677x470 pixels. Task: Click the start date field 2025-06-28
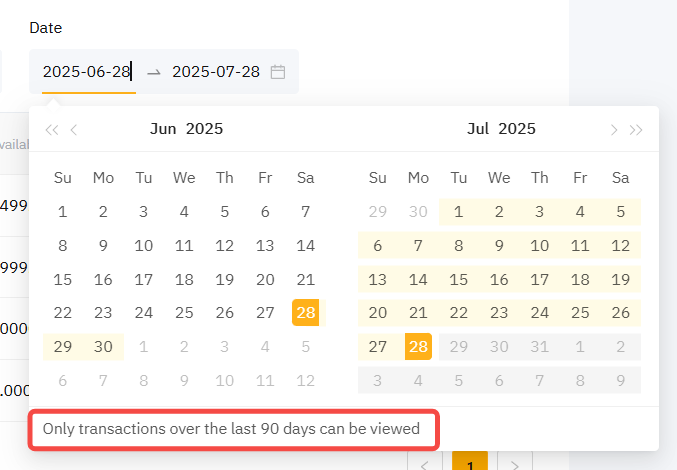coord(87,72)
